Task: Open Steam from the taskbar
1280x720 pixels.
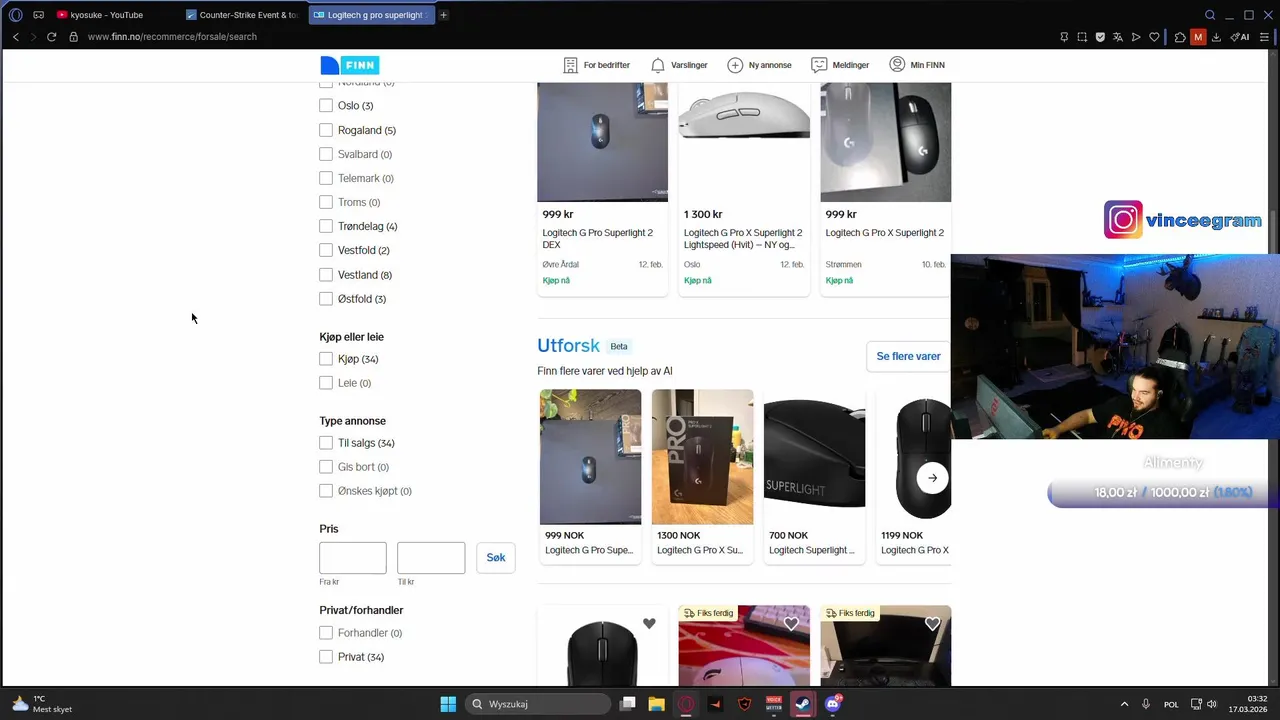Action: pyautogui.click(x=802, y=704)
